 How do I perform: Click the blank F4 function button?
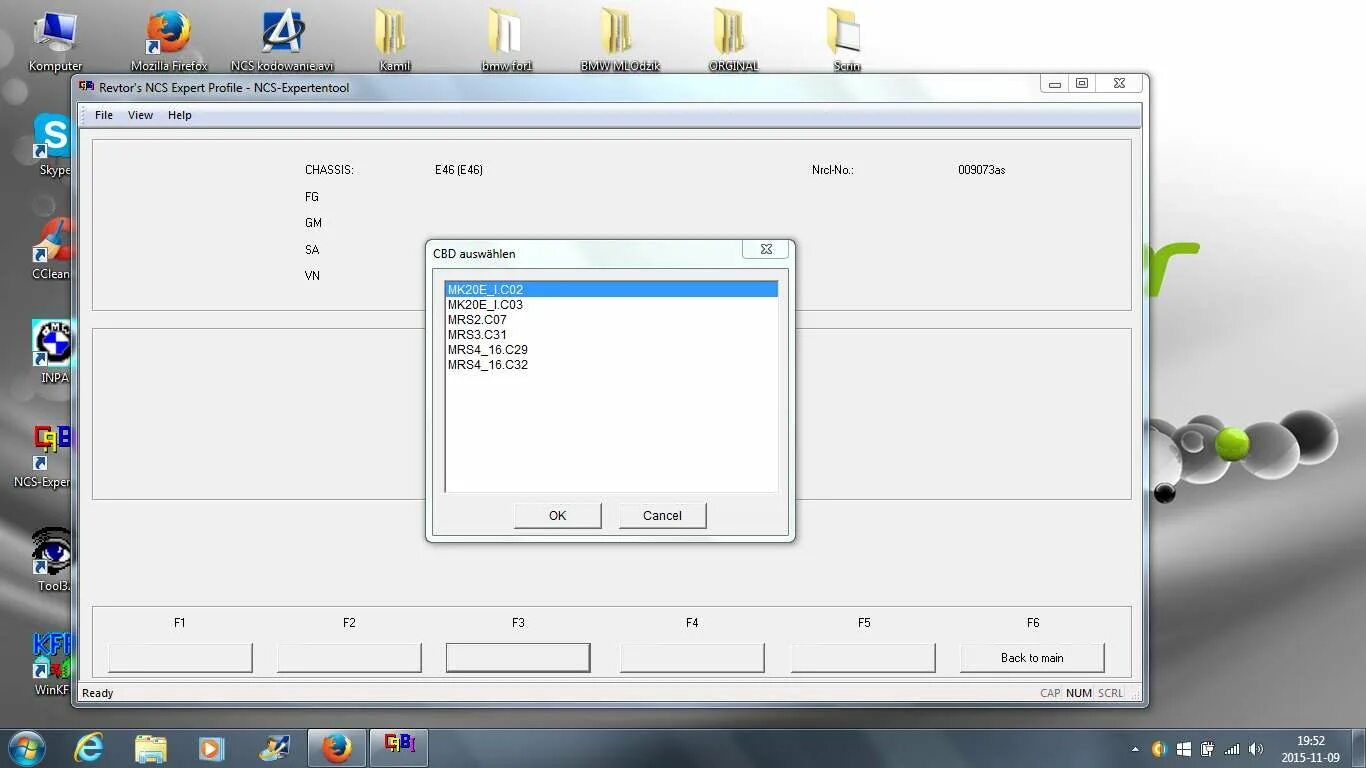coord(692,657)
